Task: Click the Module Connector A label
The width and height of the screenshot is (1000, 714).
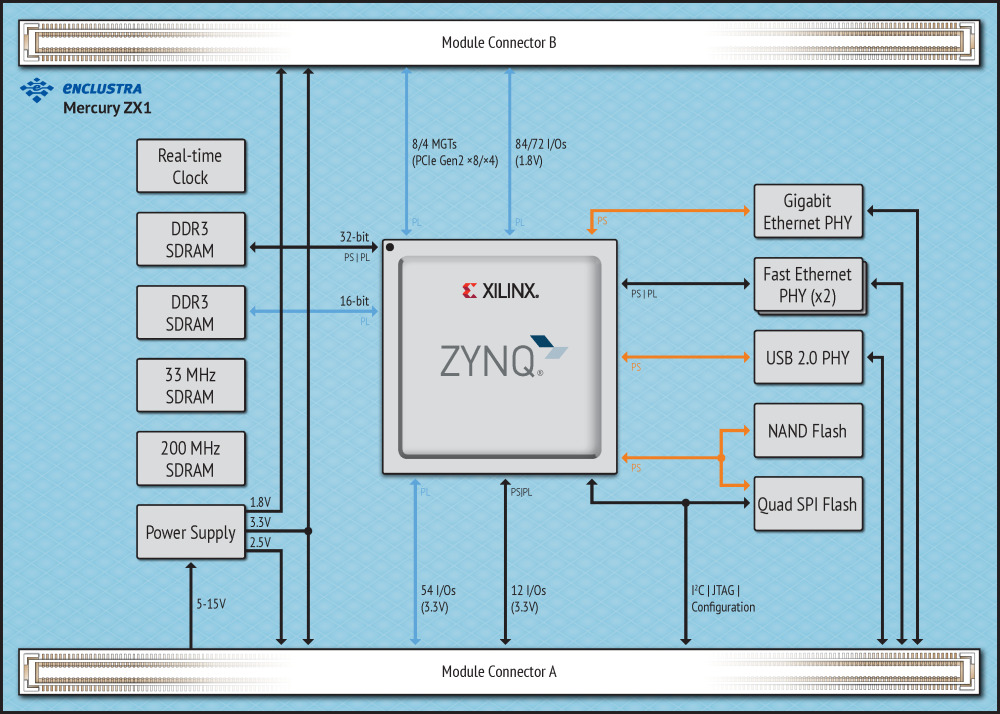Action: point(499,671)
